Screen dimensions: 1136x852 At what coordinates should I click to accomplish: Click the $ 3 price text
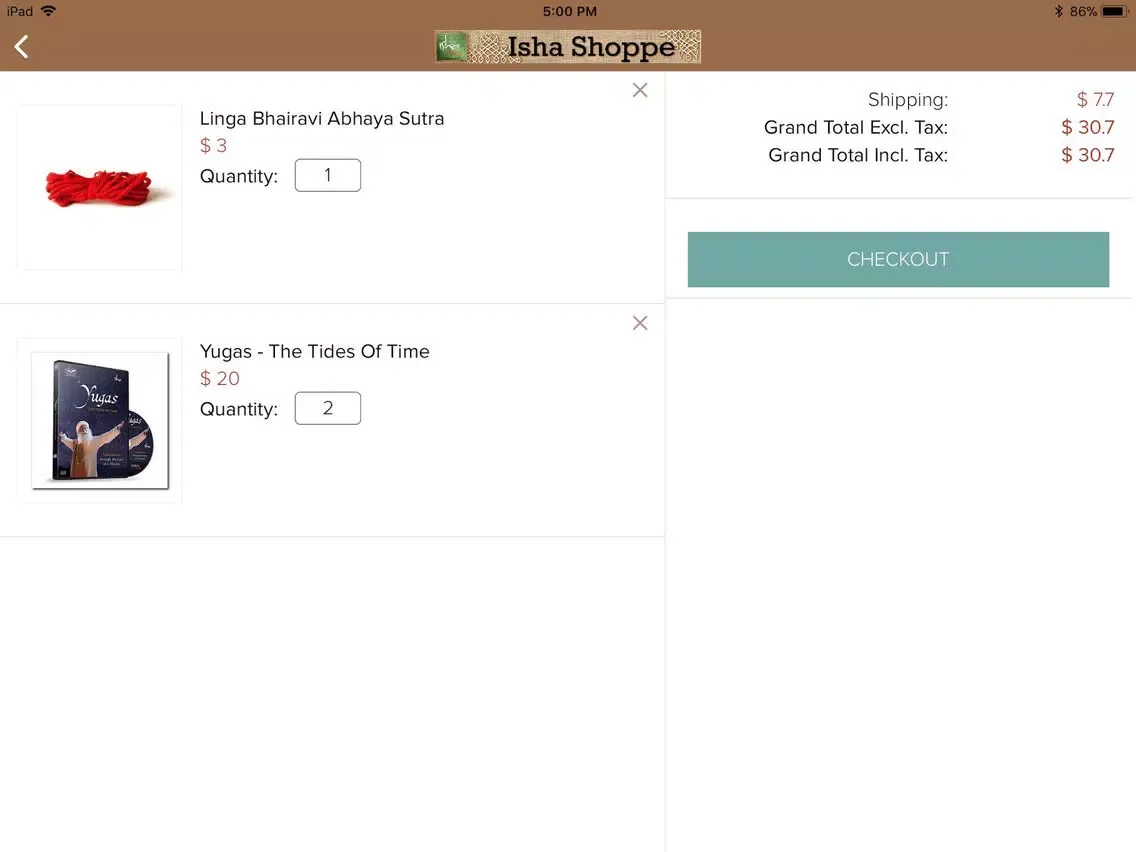[x=213, y=146]
